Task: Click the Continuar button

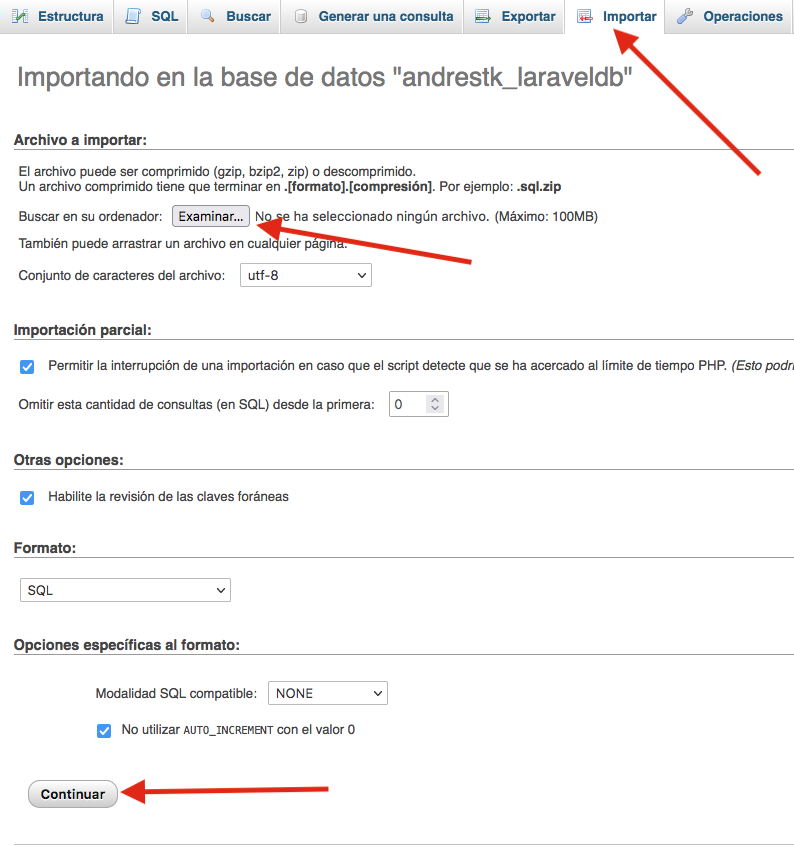Action: click(x=73, y=794)
